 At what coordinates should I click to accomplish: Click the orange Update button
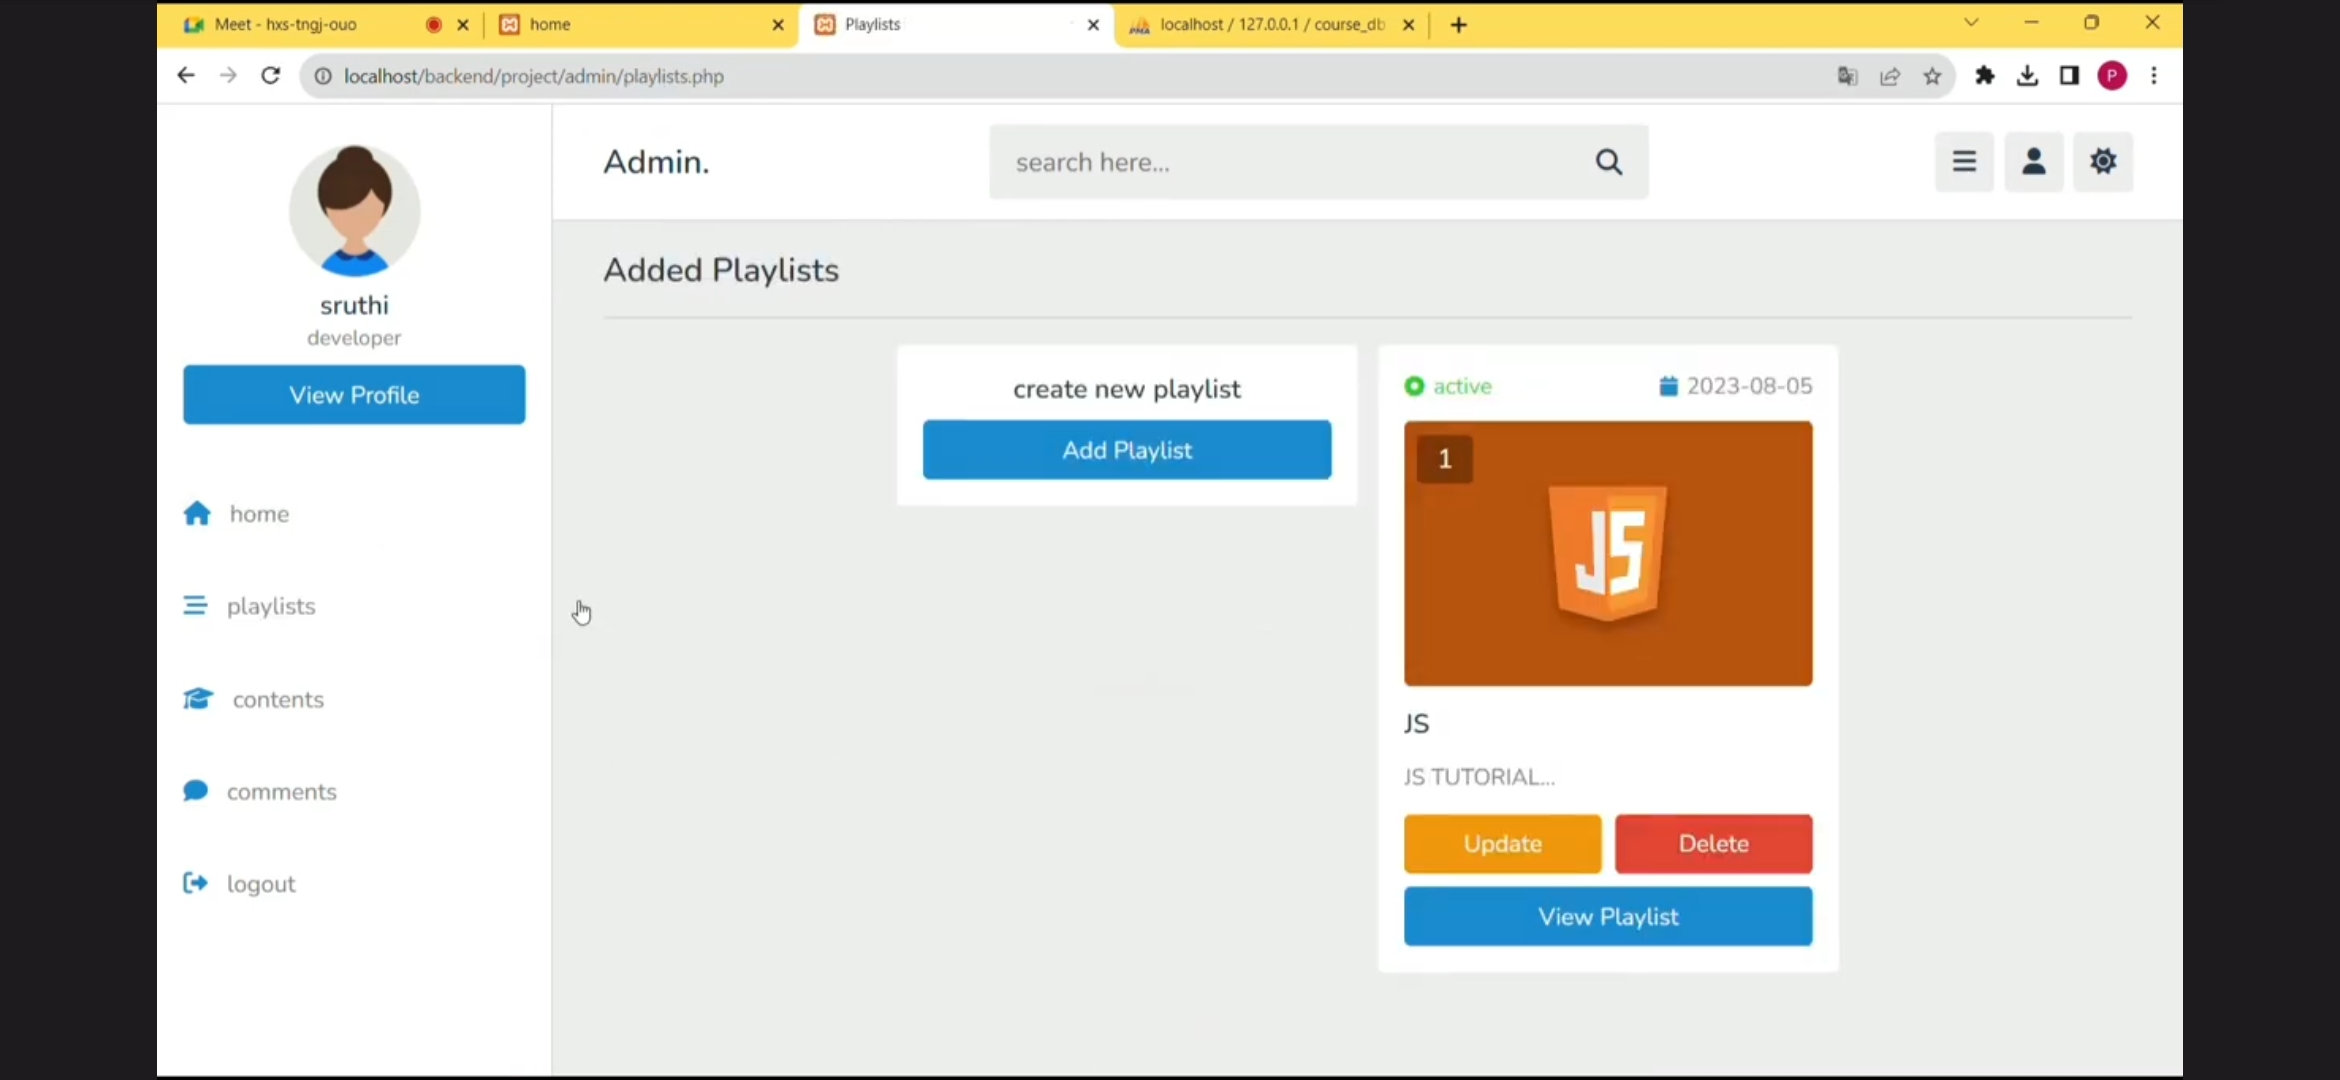[1502, 844]
